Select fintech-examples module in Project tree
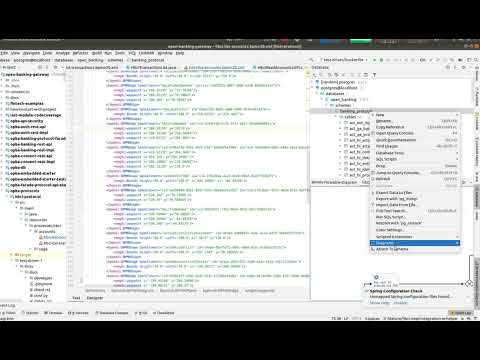Image resolution: width=480 pixels, height=360 pixels. click(x=27, y=104)
